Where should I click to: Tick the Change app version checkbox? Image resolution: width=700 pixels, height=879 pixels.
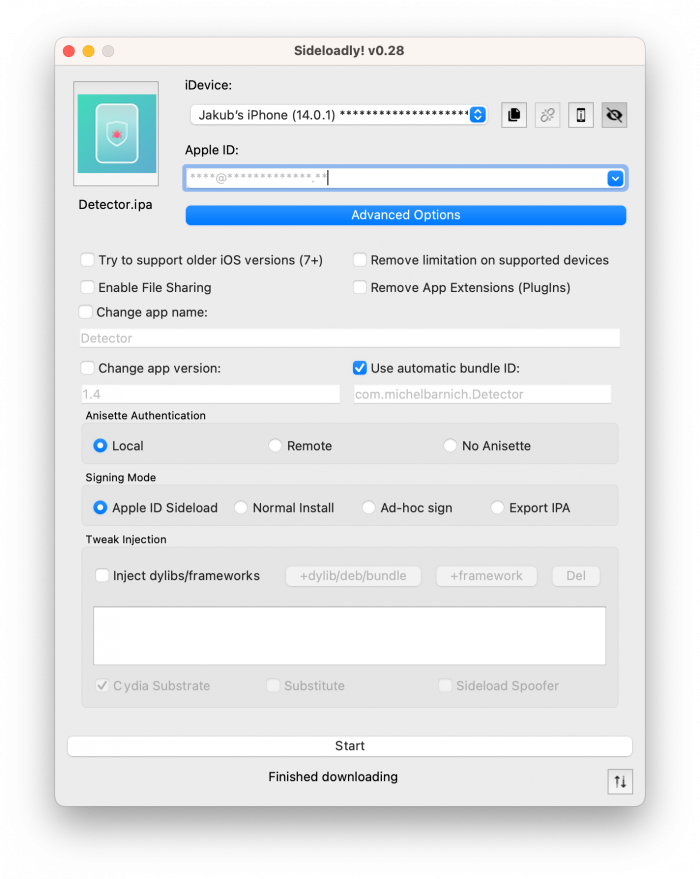click(x=87, y=368)
